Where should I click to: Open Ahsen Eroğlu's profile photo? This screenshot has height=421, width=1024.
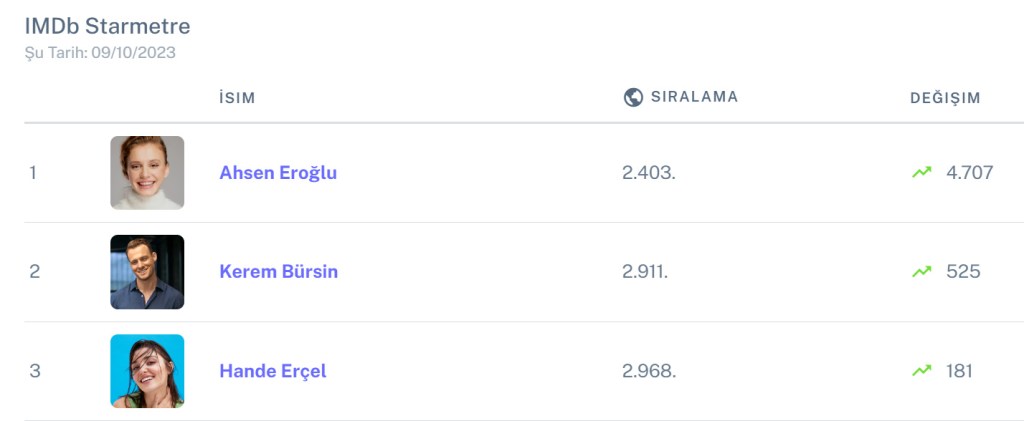coord(147,172)
